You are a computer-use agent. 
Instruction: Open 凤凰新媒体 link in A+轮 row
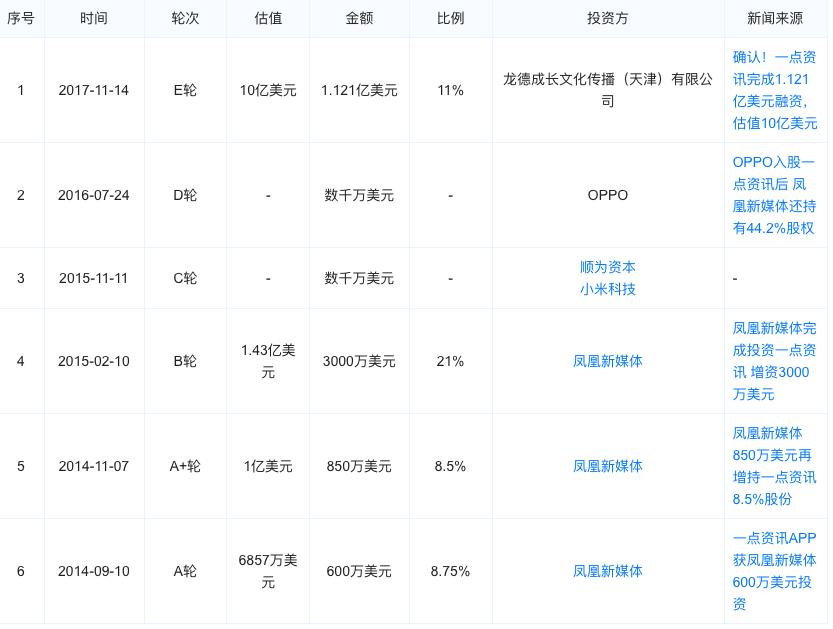[x=607, y=466]
